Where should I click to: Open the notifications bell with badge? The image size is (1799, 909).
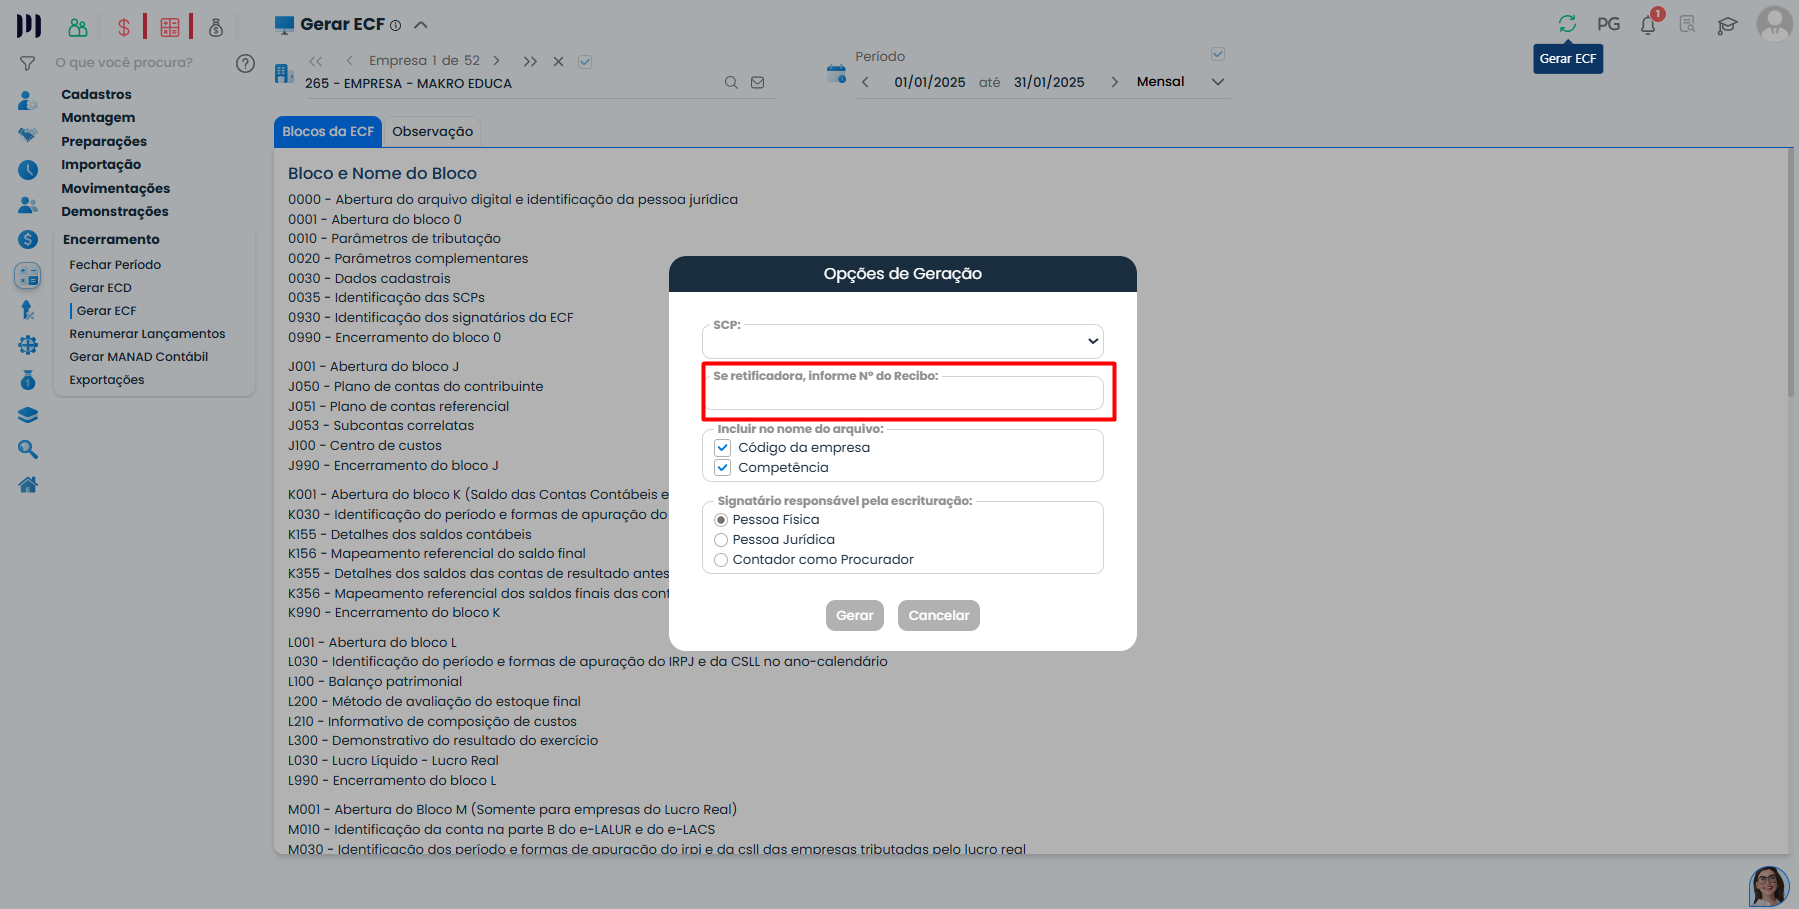point(1648,24)
